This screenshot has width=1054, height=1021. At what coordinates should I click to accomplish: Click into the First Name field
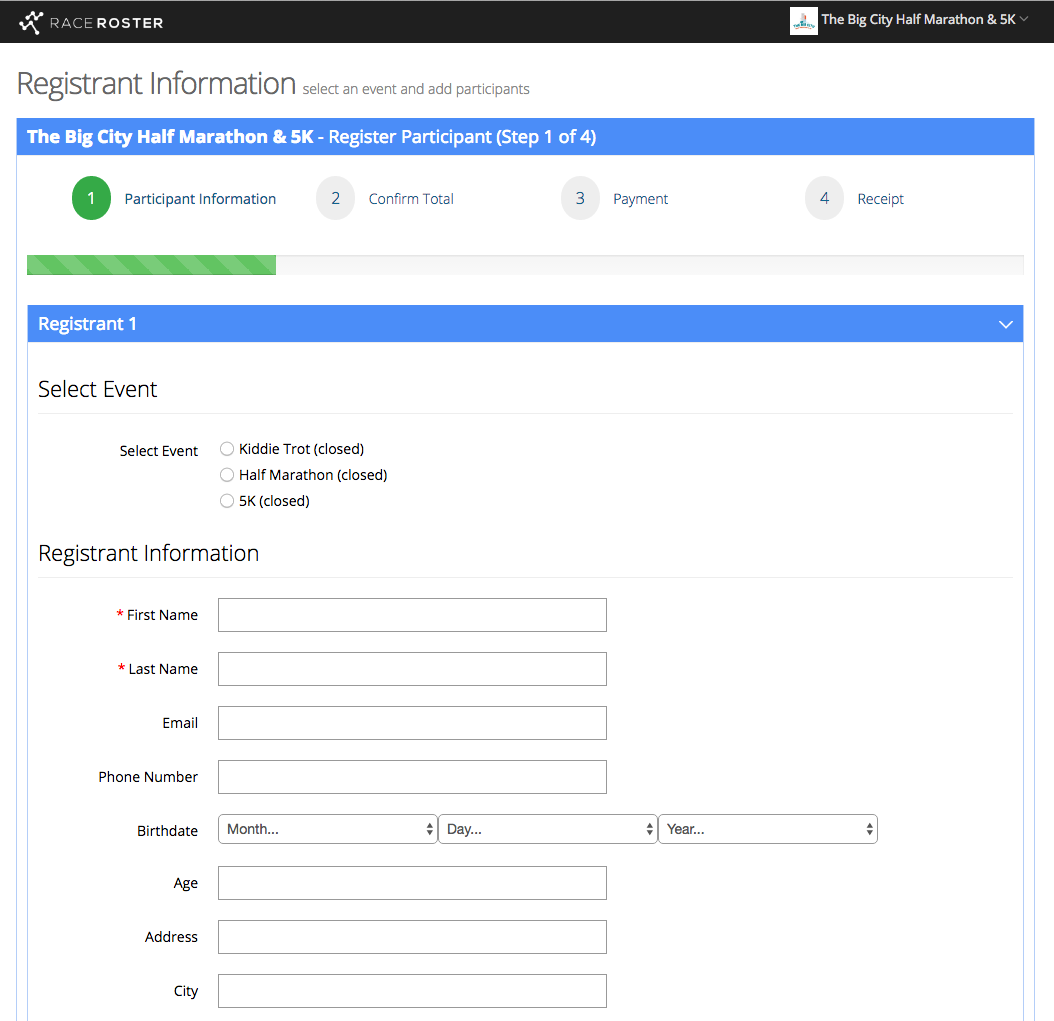pos(412,615)
